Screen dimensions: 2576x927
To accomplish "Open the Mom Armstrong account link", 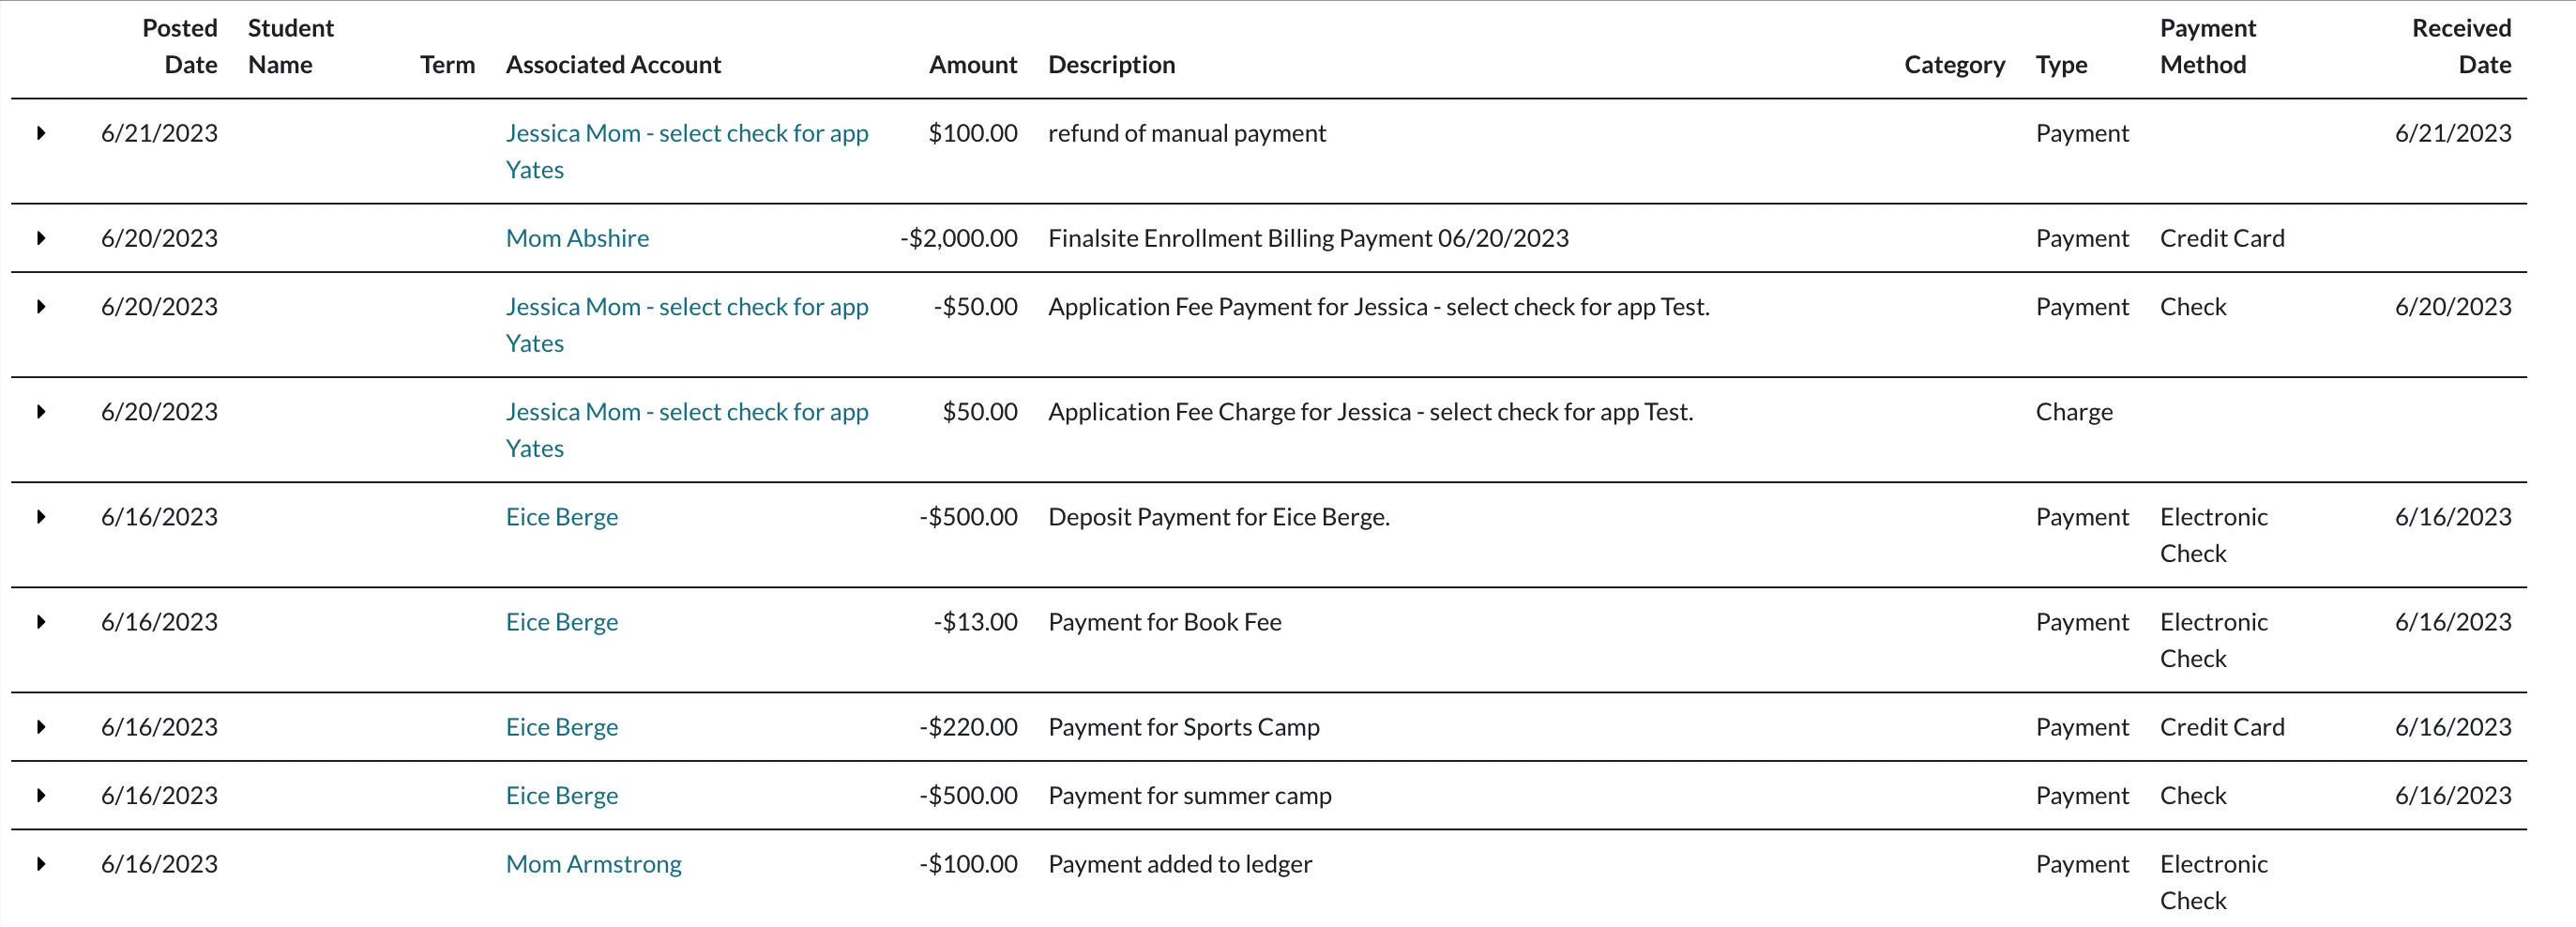I will [x=593, y=864].
